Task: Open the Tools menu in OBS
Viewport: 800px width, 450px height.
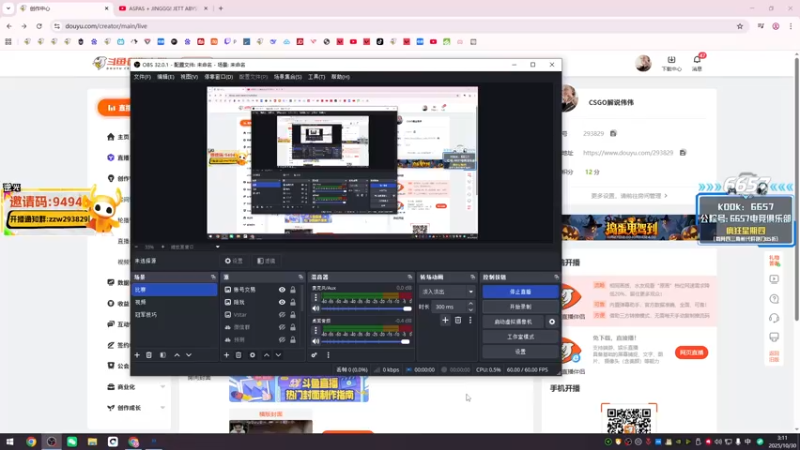Action: point(316,77)
